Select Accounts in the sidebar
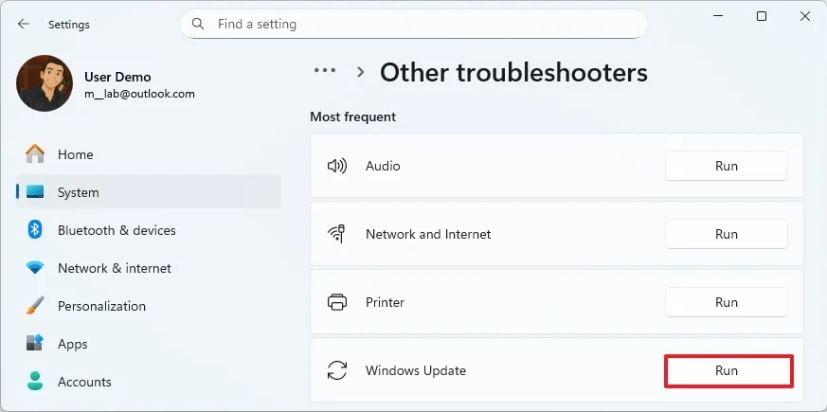 click(84, 382)
